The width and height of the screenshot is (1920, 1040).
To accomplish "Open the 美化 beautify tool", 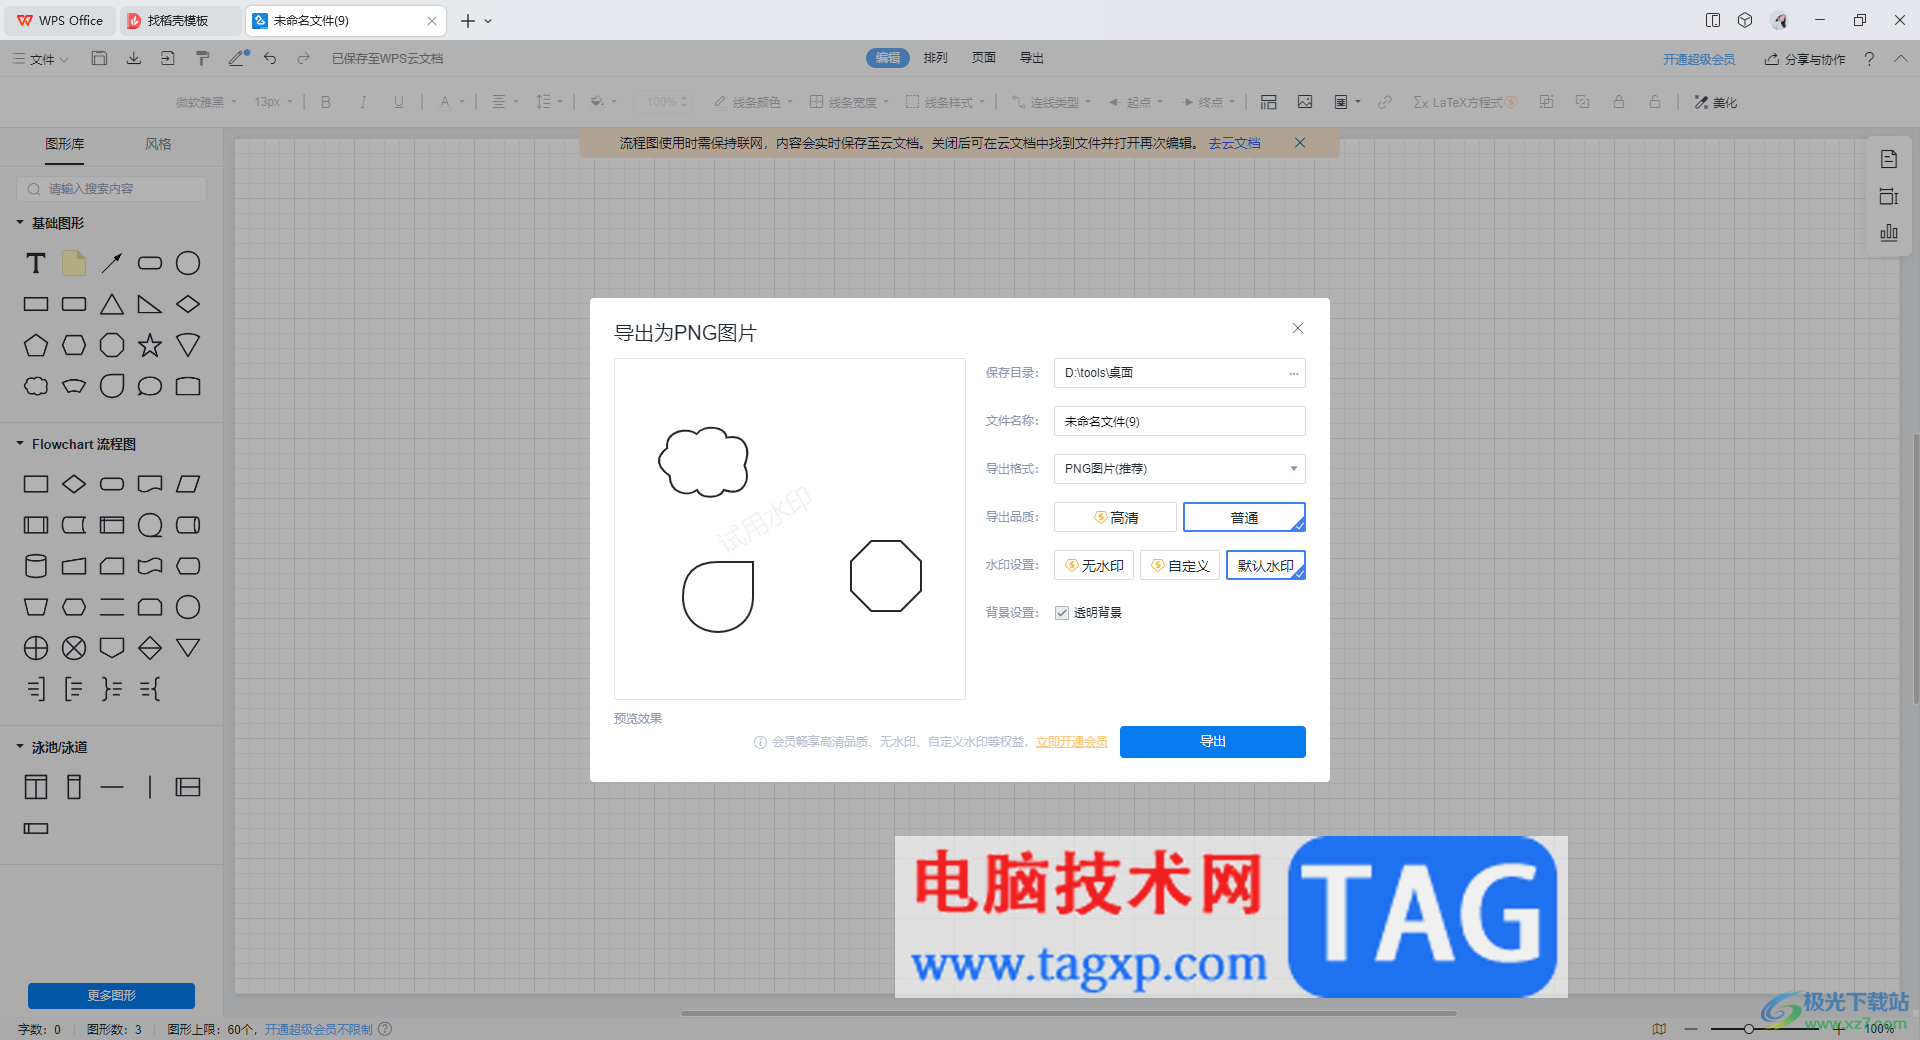I will click(1716, 102).
